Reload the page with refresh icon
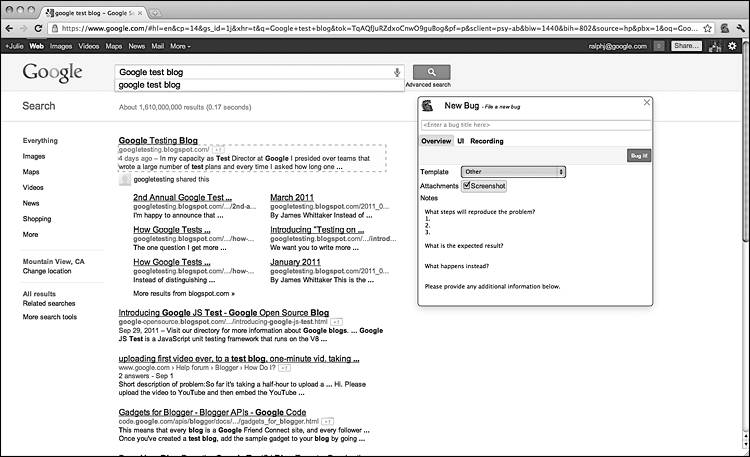 38,29
